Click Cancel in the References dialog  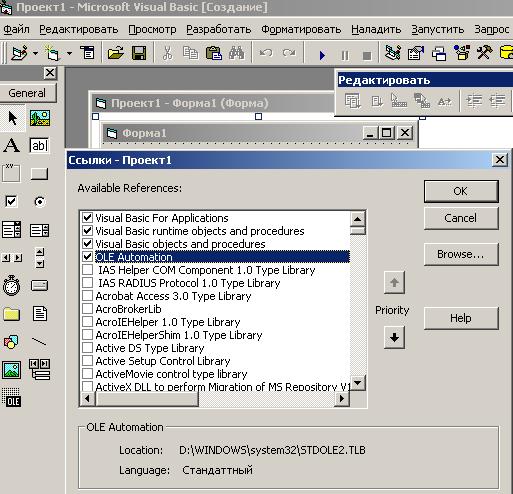pos(461,218)
